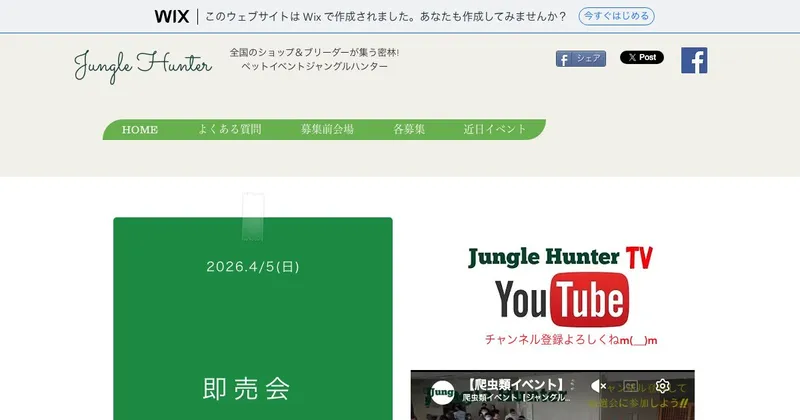Unmute the video using the speaker icon

[597, 386]
